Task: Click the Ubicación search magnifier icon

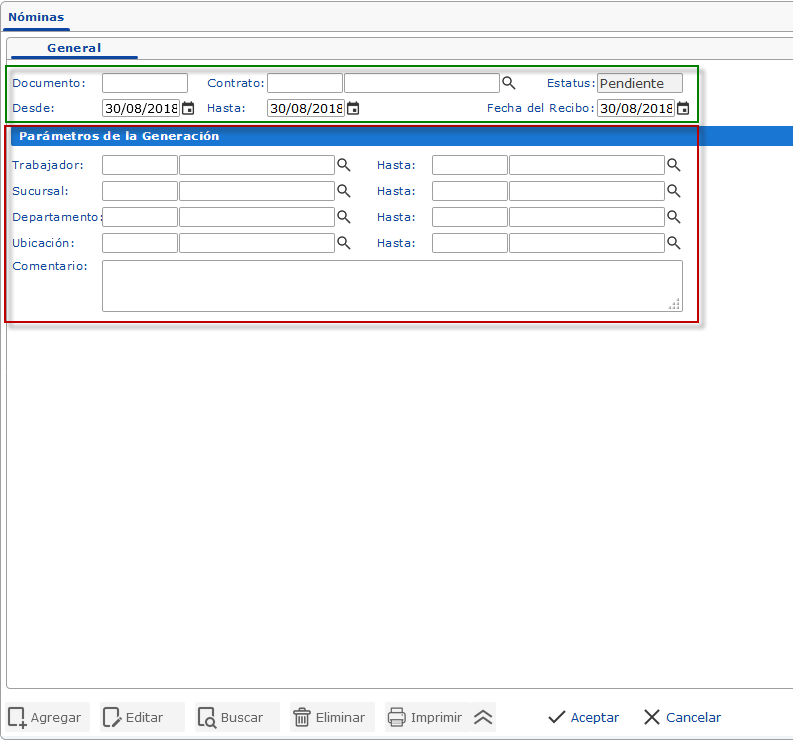Action: [343, 243]
